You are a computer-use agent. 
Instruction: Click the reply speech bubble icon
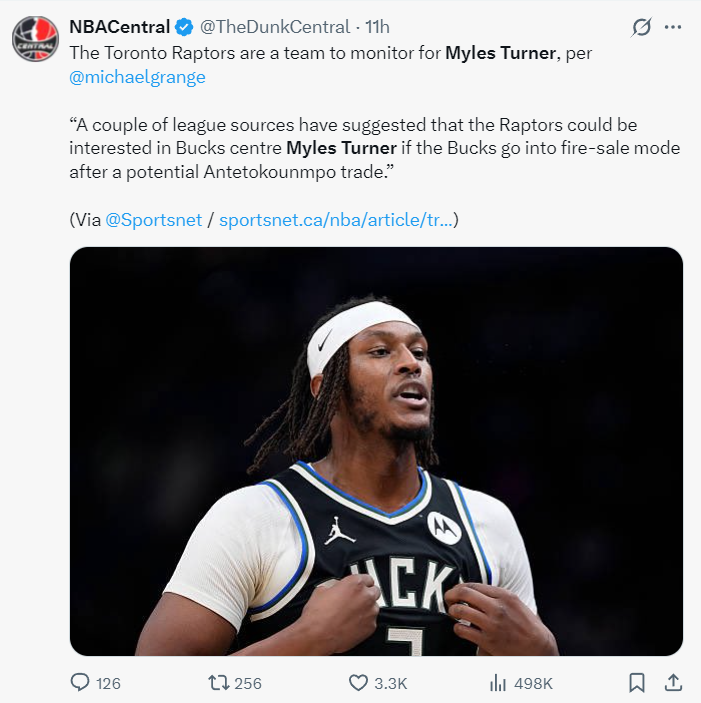80,682
